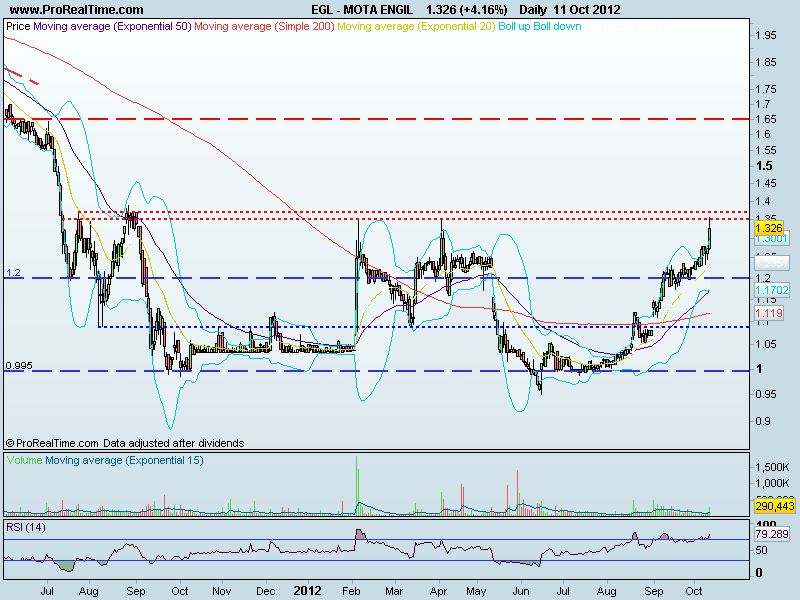
Task: Select Moving average (Exponential 50) legend
Action: pyautogui.click(x=112, y=27)
